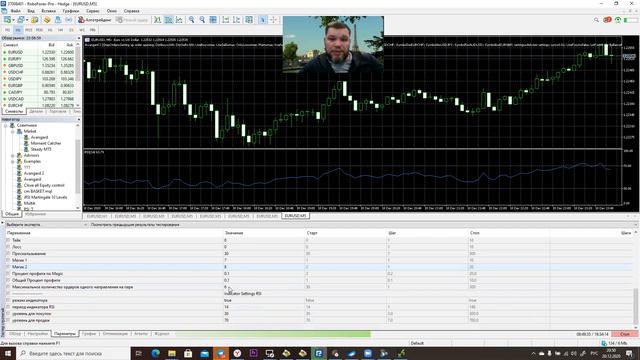Open the expert selection dropdown in tester
The width and height of the screenshot is (640, 360).
click(x=85, y=225)
